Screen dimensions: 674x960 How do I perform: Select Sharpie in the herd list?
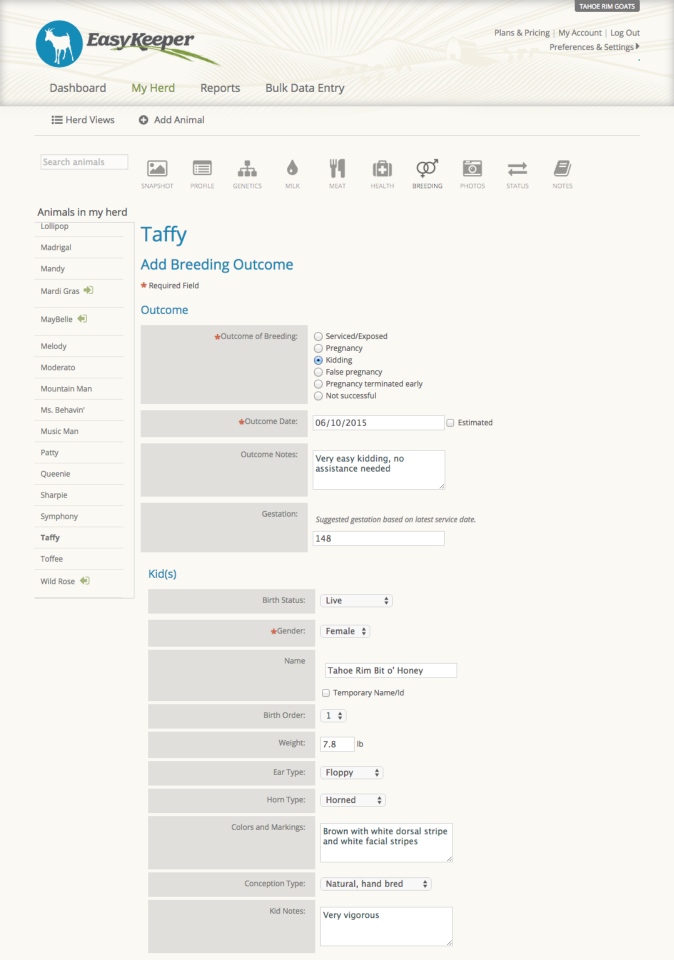[54, 495]
